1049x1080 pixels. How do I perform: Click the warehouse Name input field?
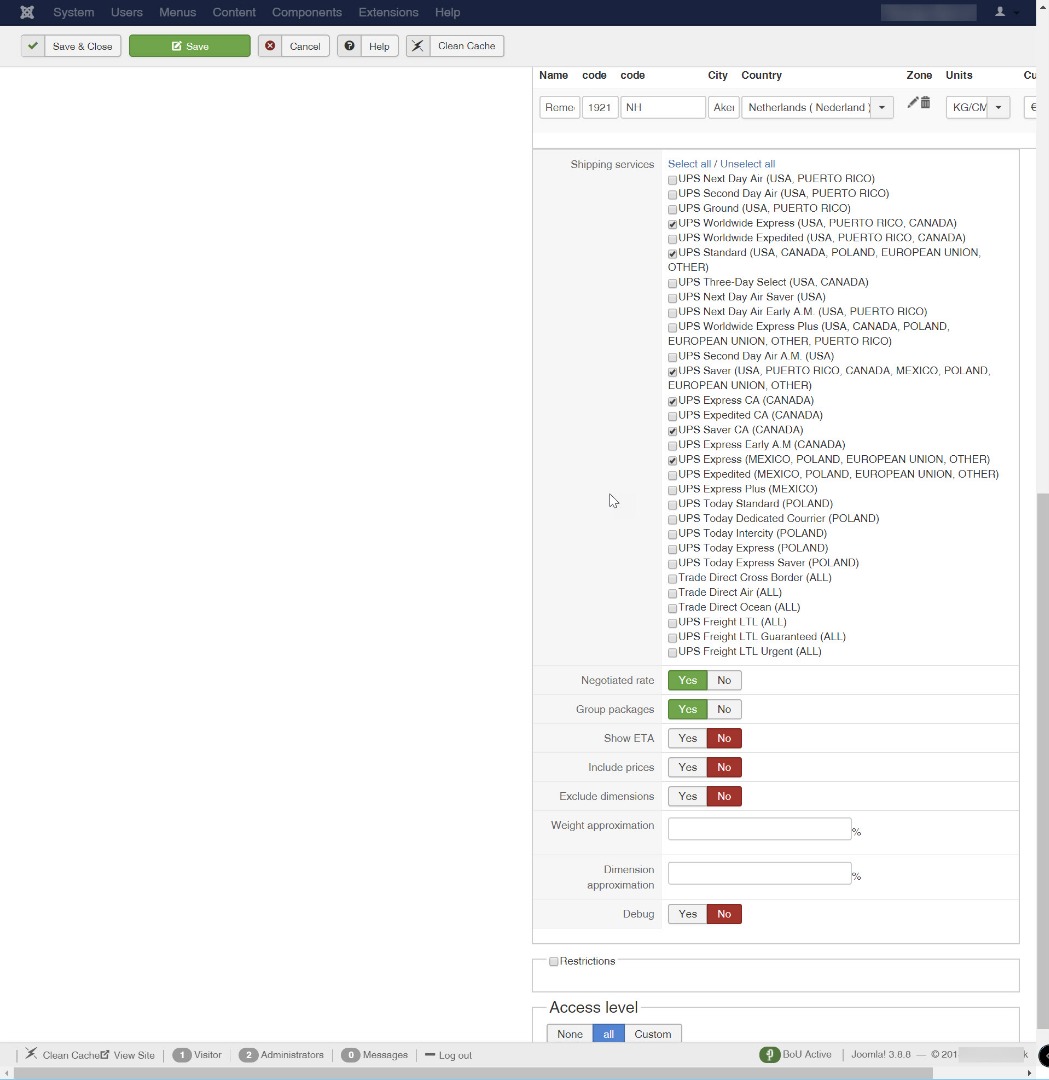coord(559,107)
